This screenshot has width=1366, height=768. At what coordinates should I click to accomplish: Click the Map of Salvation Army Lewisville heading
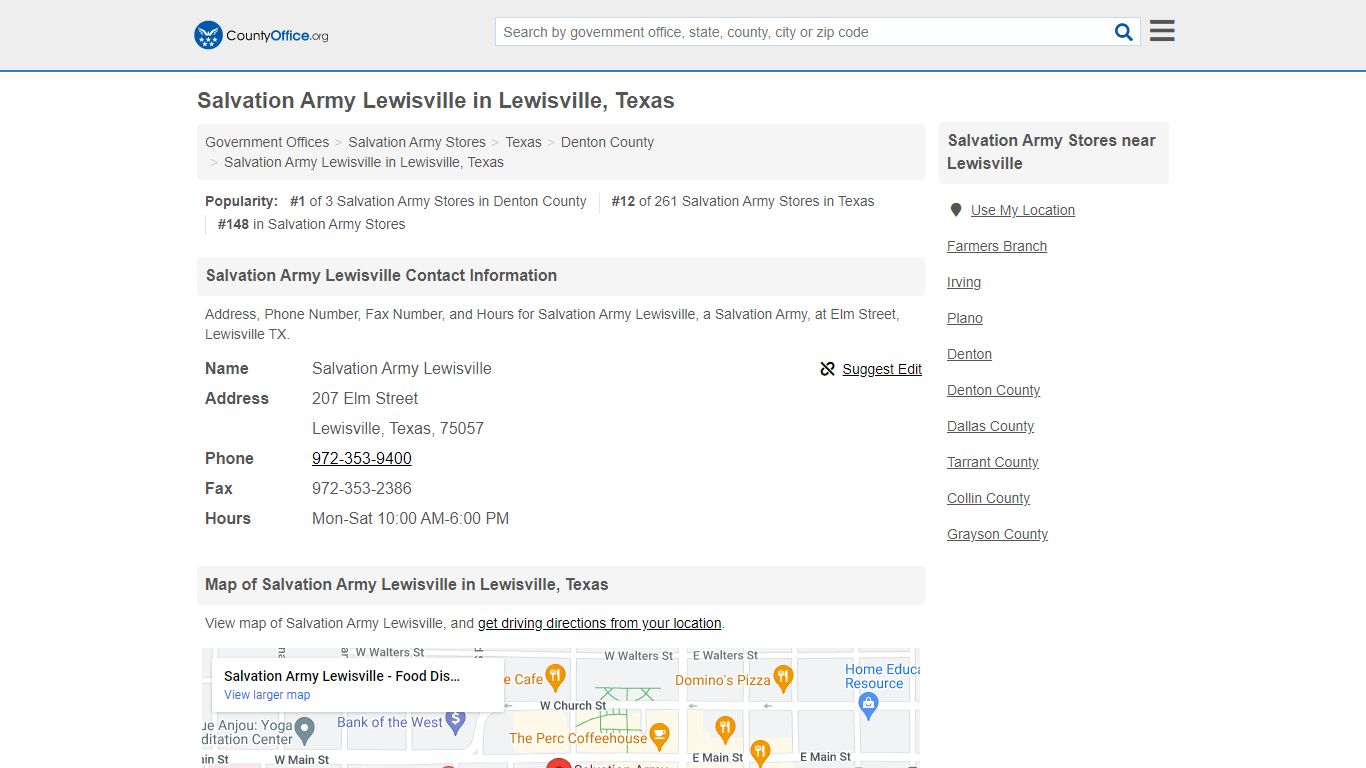[x=407, y=584]
